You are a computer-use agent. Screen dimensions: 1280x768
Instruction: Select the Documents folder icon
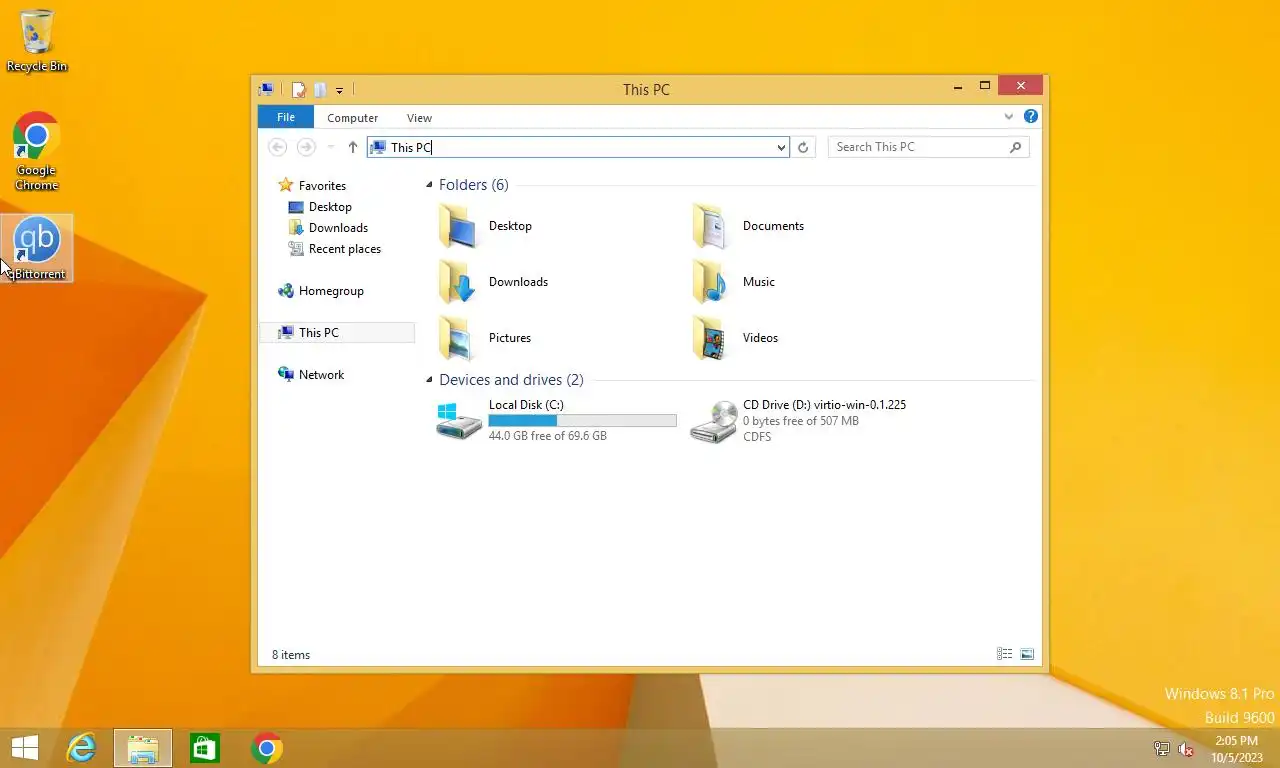[x=711, y=226]
